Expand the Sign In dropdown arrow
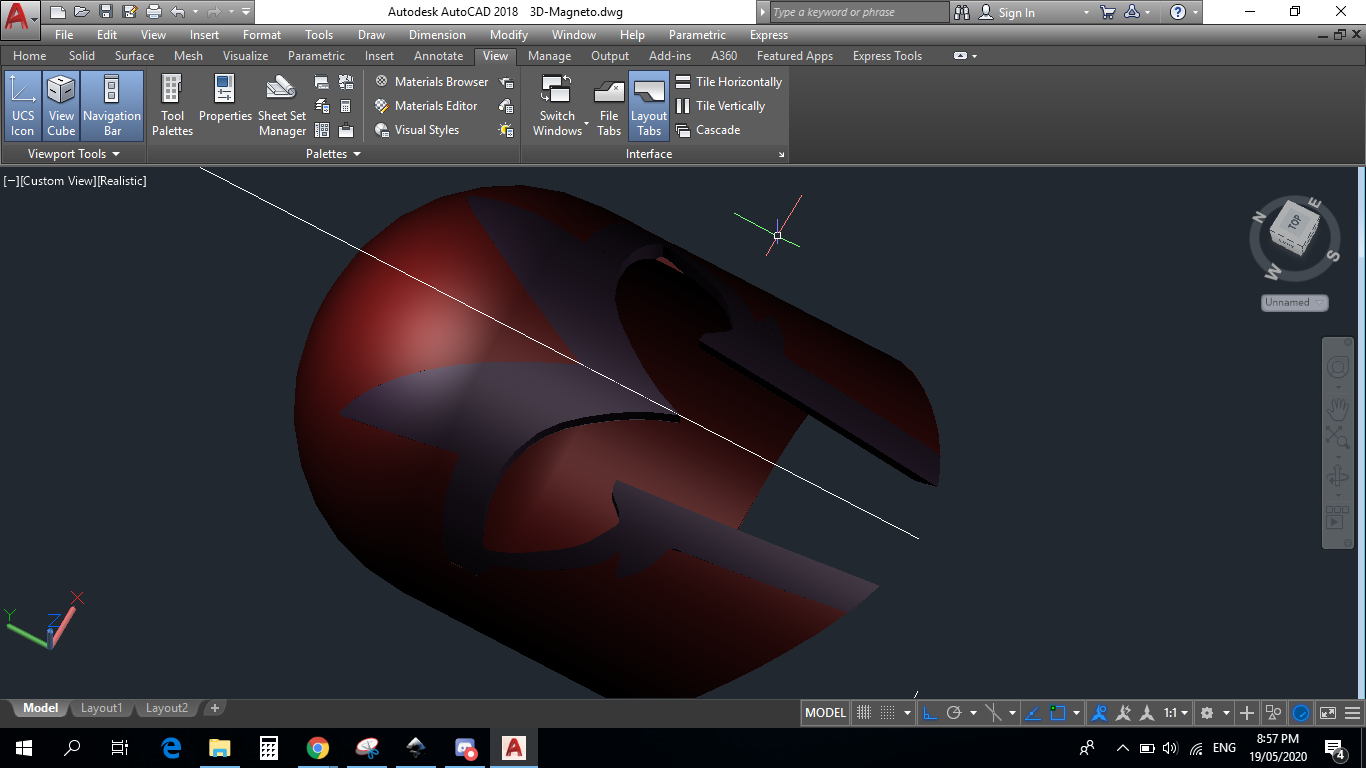Viewport: 1366px width, 768px height. pos(1086,13)
